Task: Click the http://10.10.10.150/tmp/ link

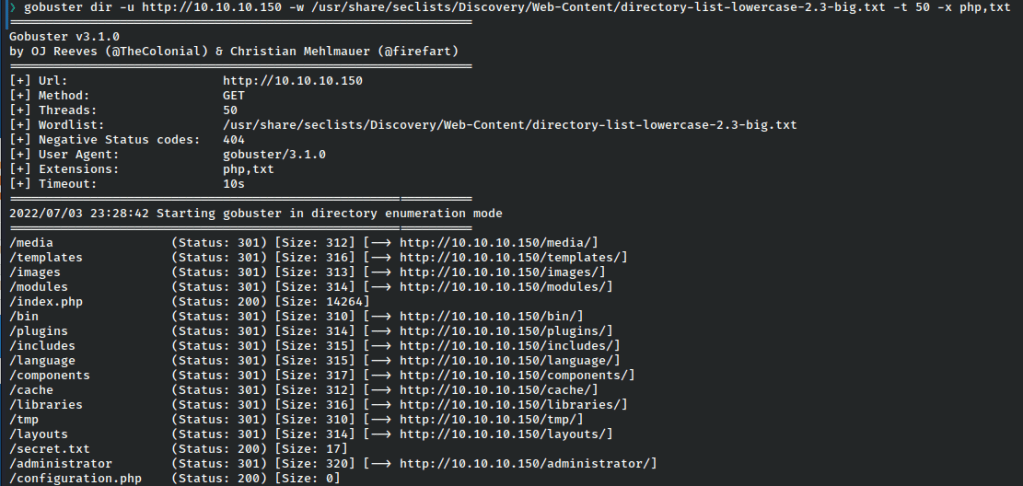Action: [492, 420]
